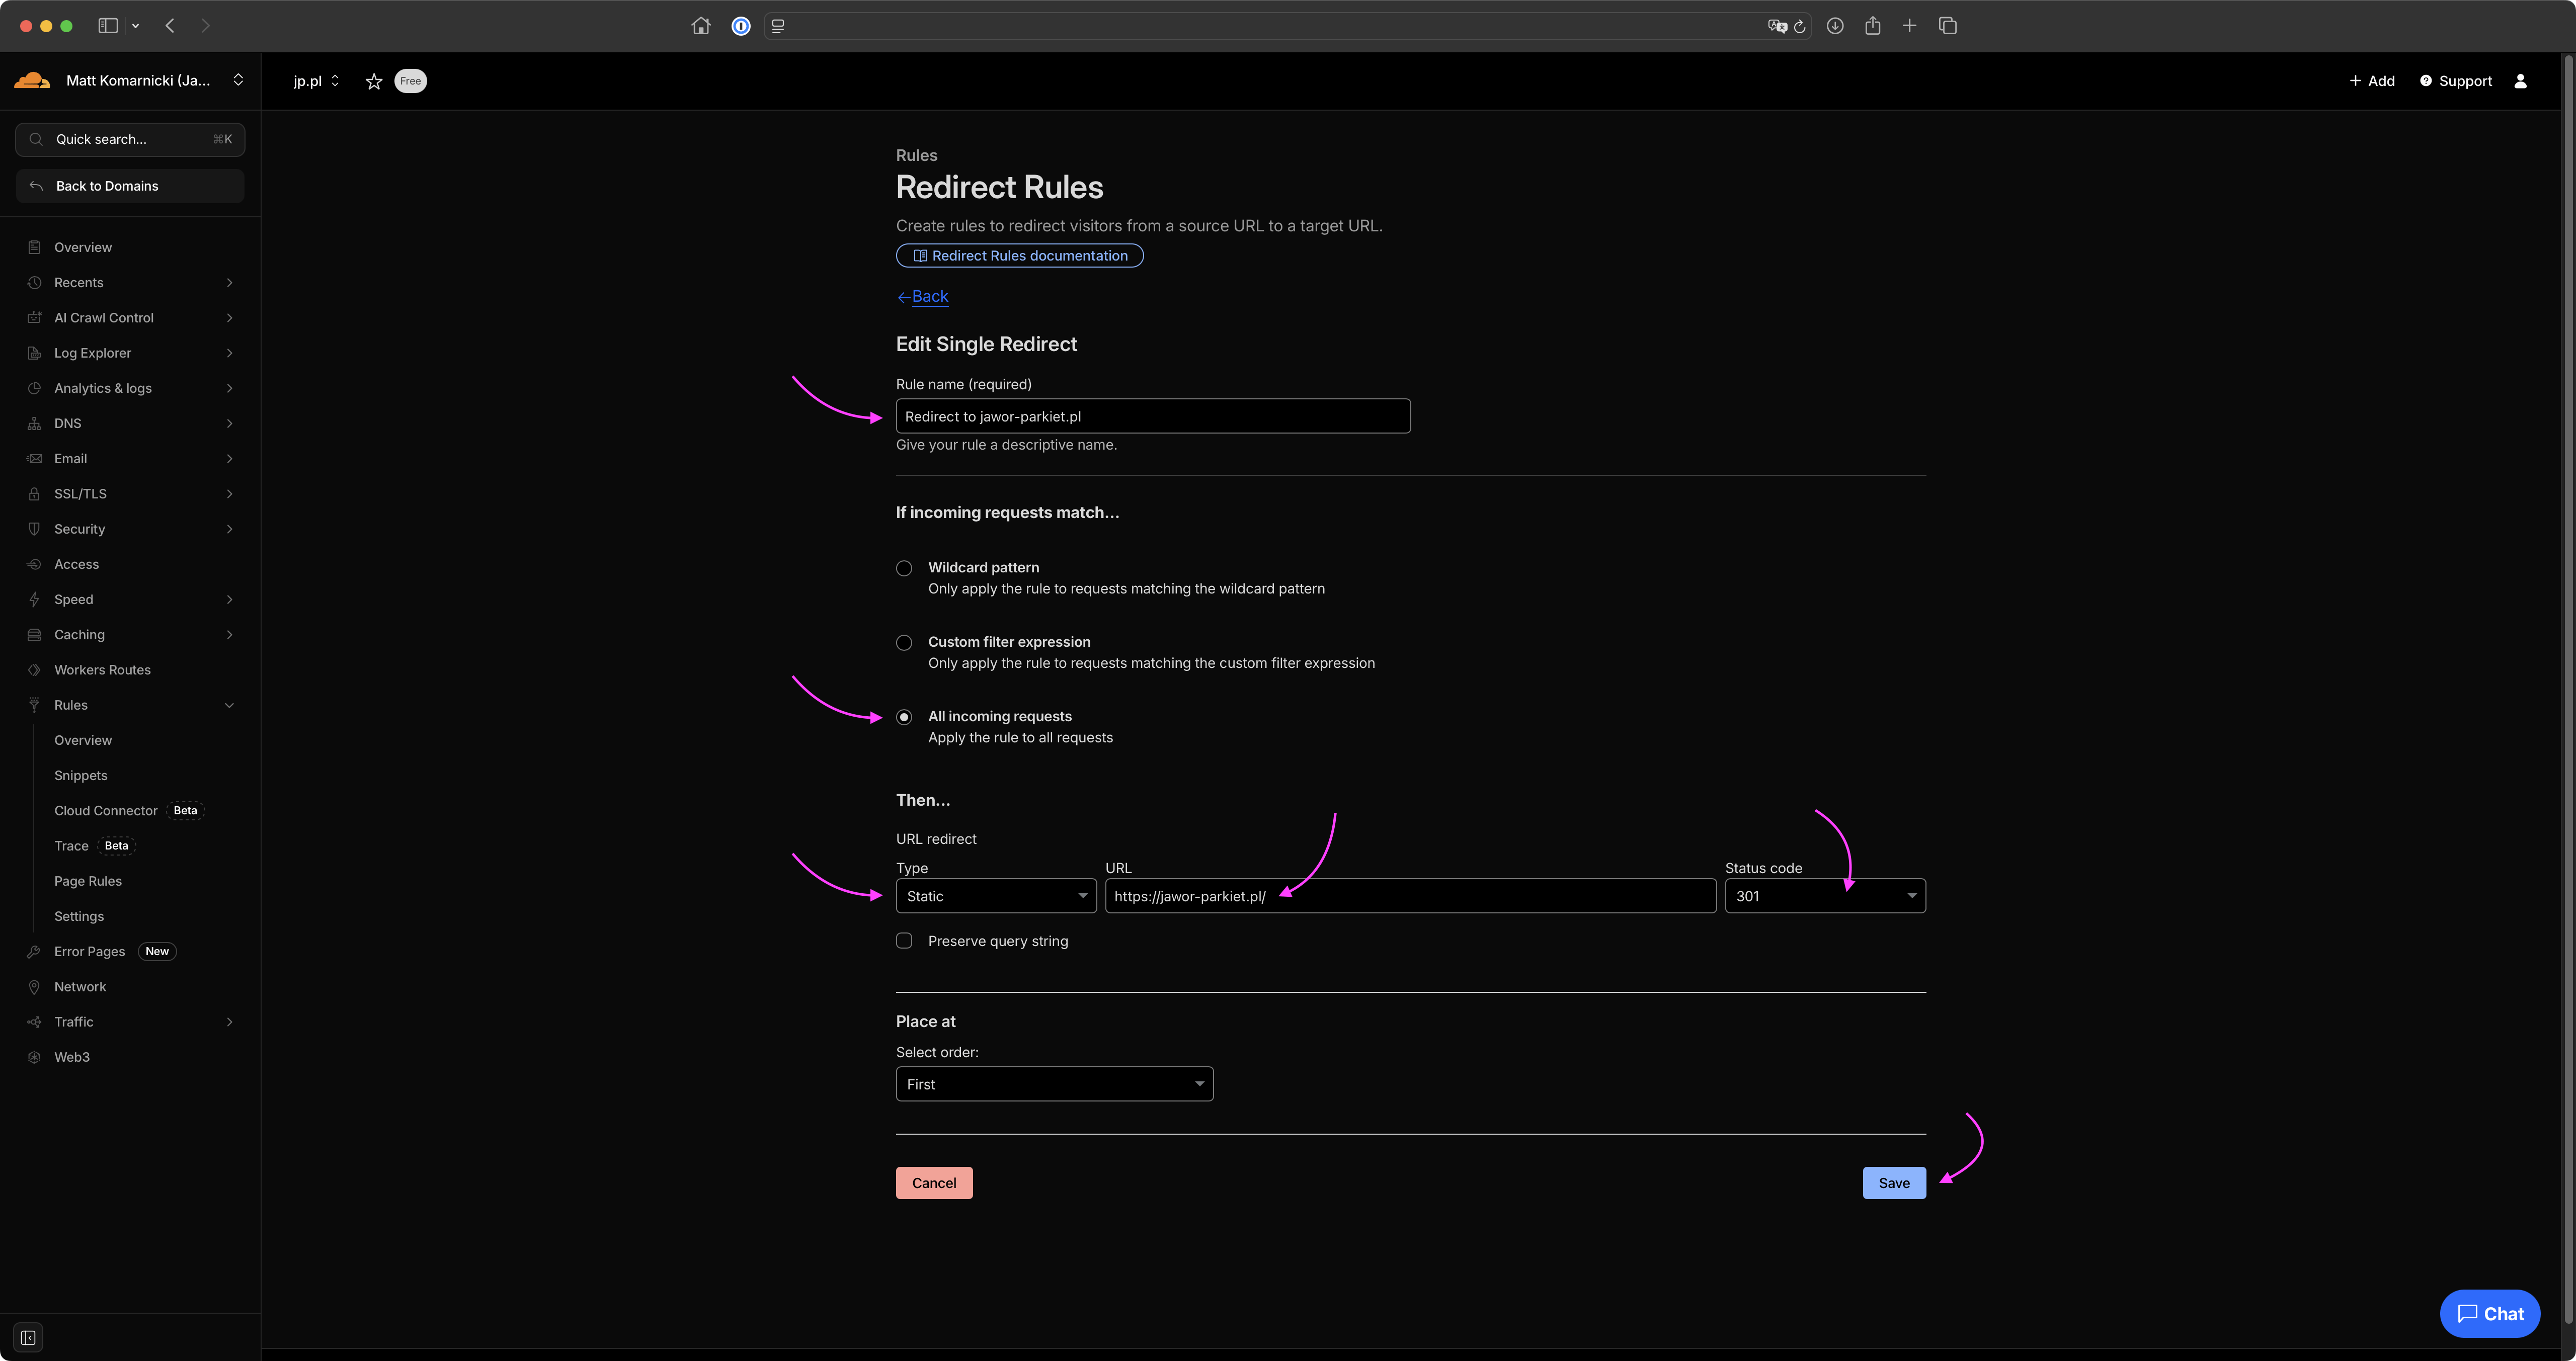
Task: Enable Preserve query string checkbox
Action: (x=904, y=941)
